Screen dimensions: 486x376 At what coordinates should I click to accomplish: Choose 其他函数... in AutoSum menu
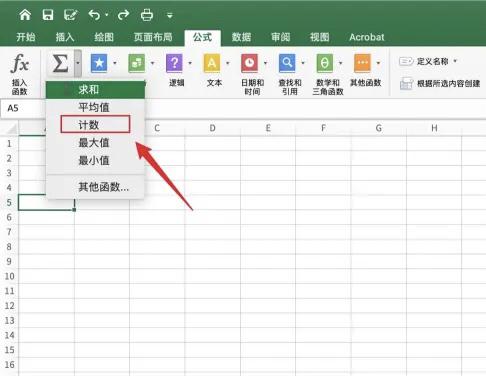pos(95,187)
